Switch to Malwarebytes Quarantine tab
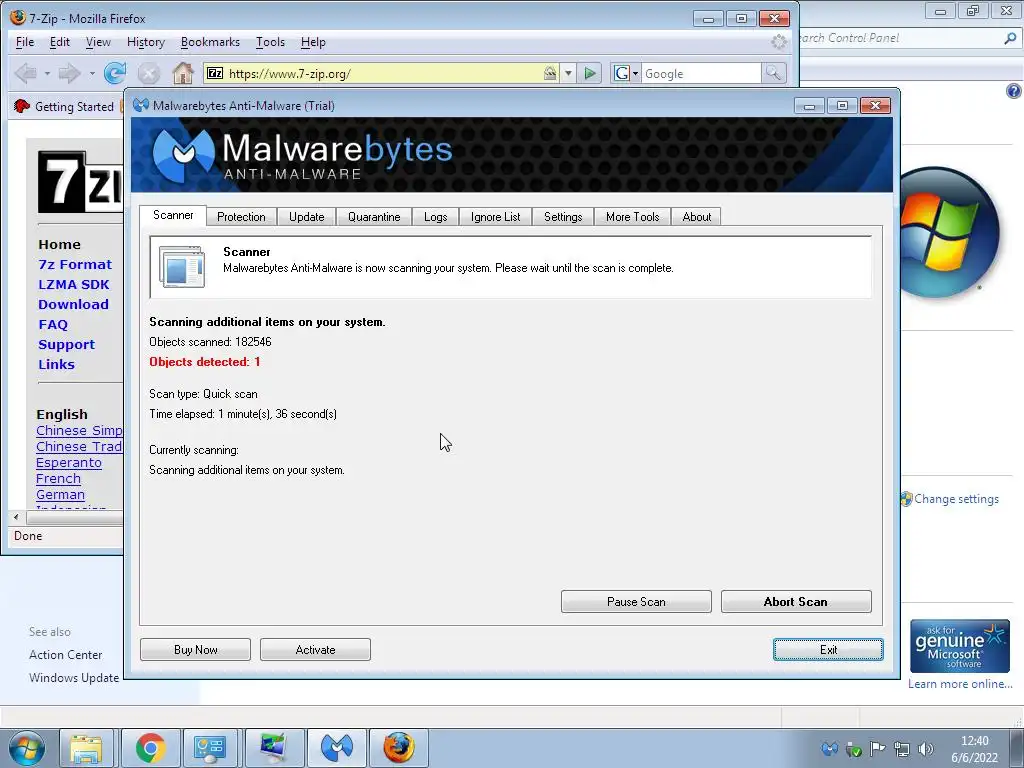 pyautogui.click(x=374, y=217)
